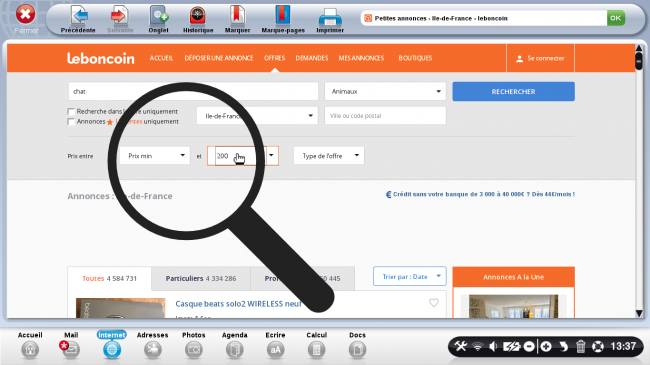Screen dimensions: 650x365
Task: Open the 'Type de l'offre' dropdown
Action: [x=329, y=156]
